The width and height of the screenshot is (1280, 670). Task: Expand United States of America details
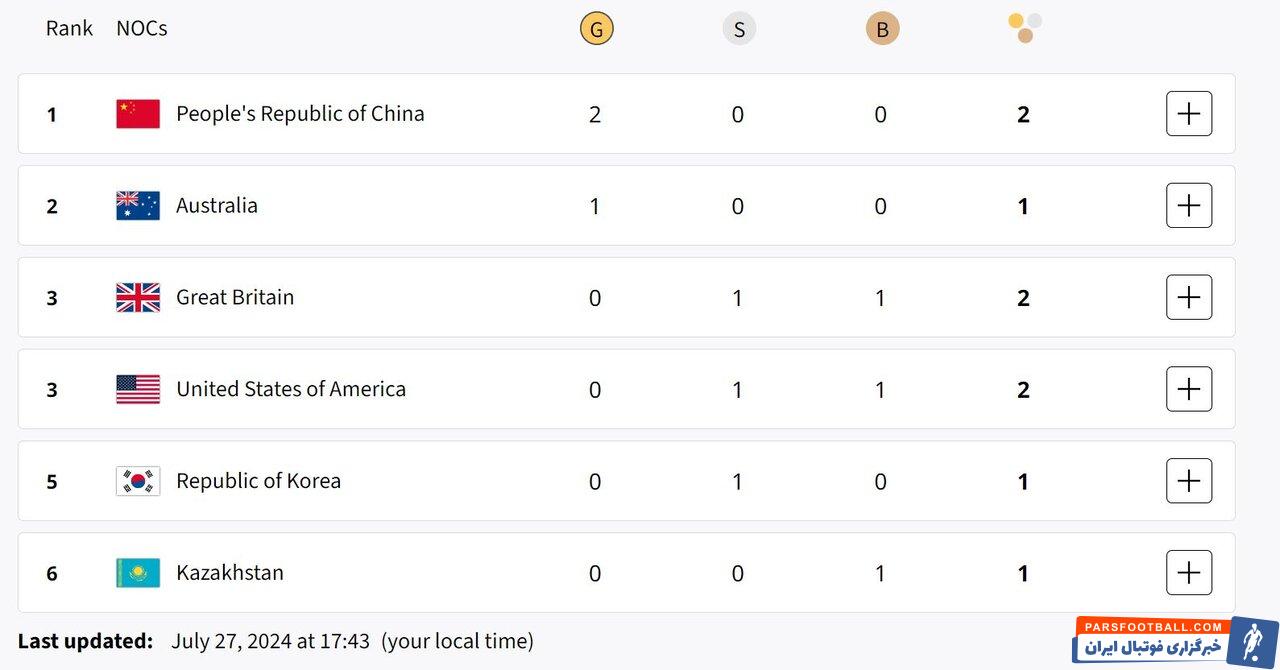1189,389
